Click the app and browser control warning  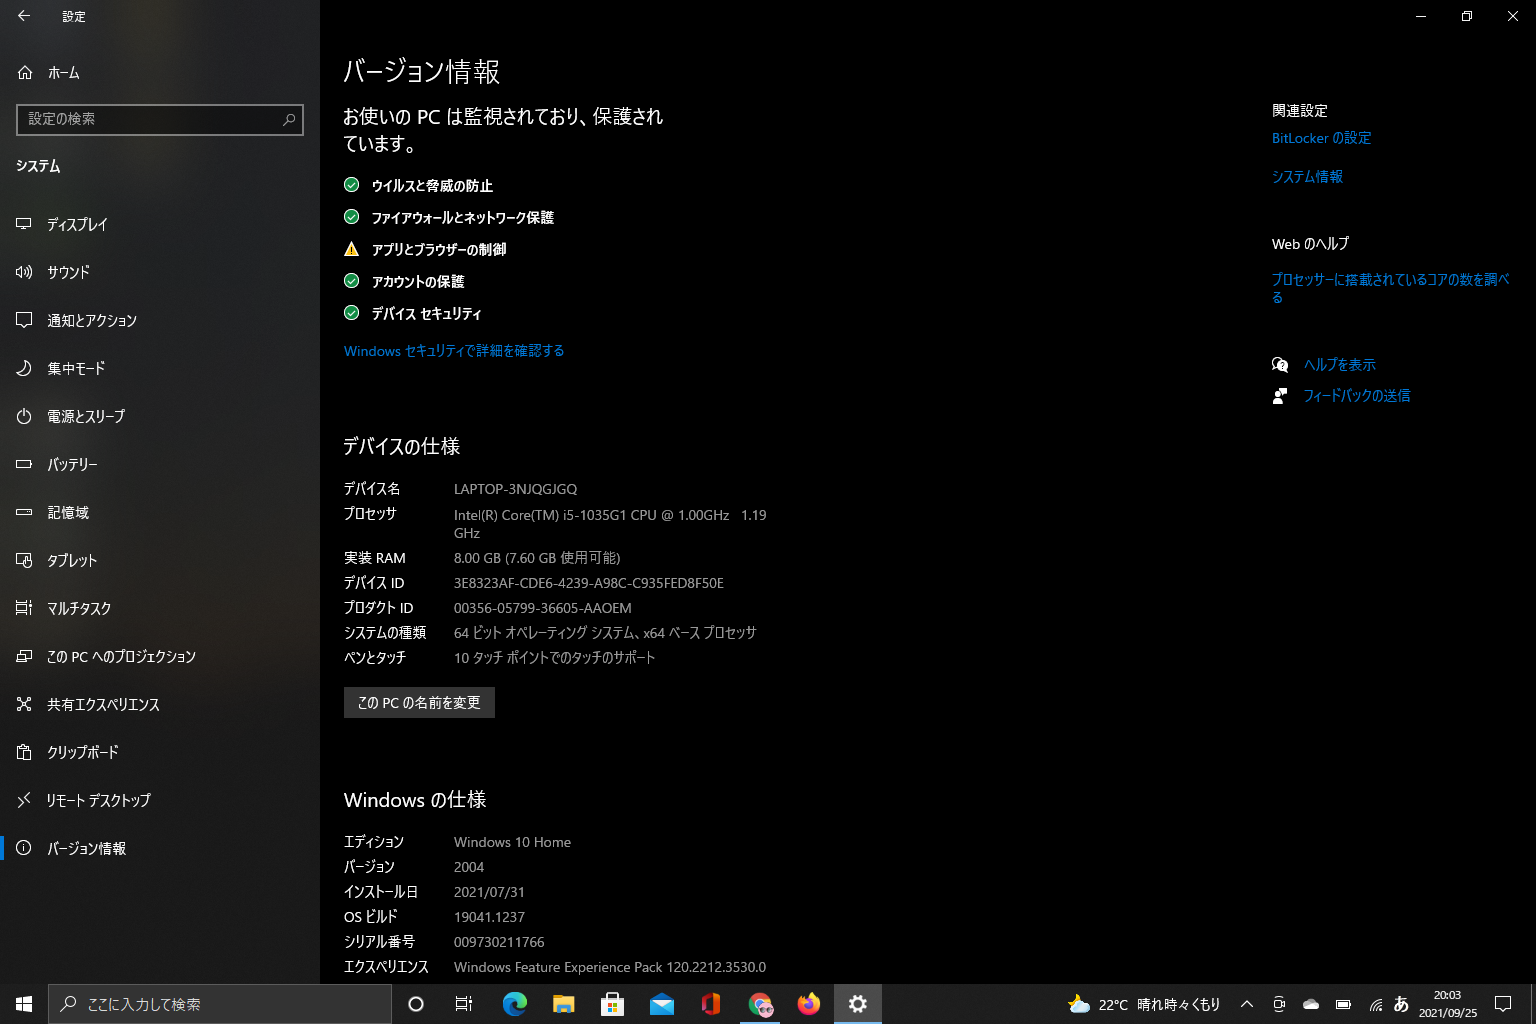pyautogui.click(x=438, y=250)
